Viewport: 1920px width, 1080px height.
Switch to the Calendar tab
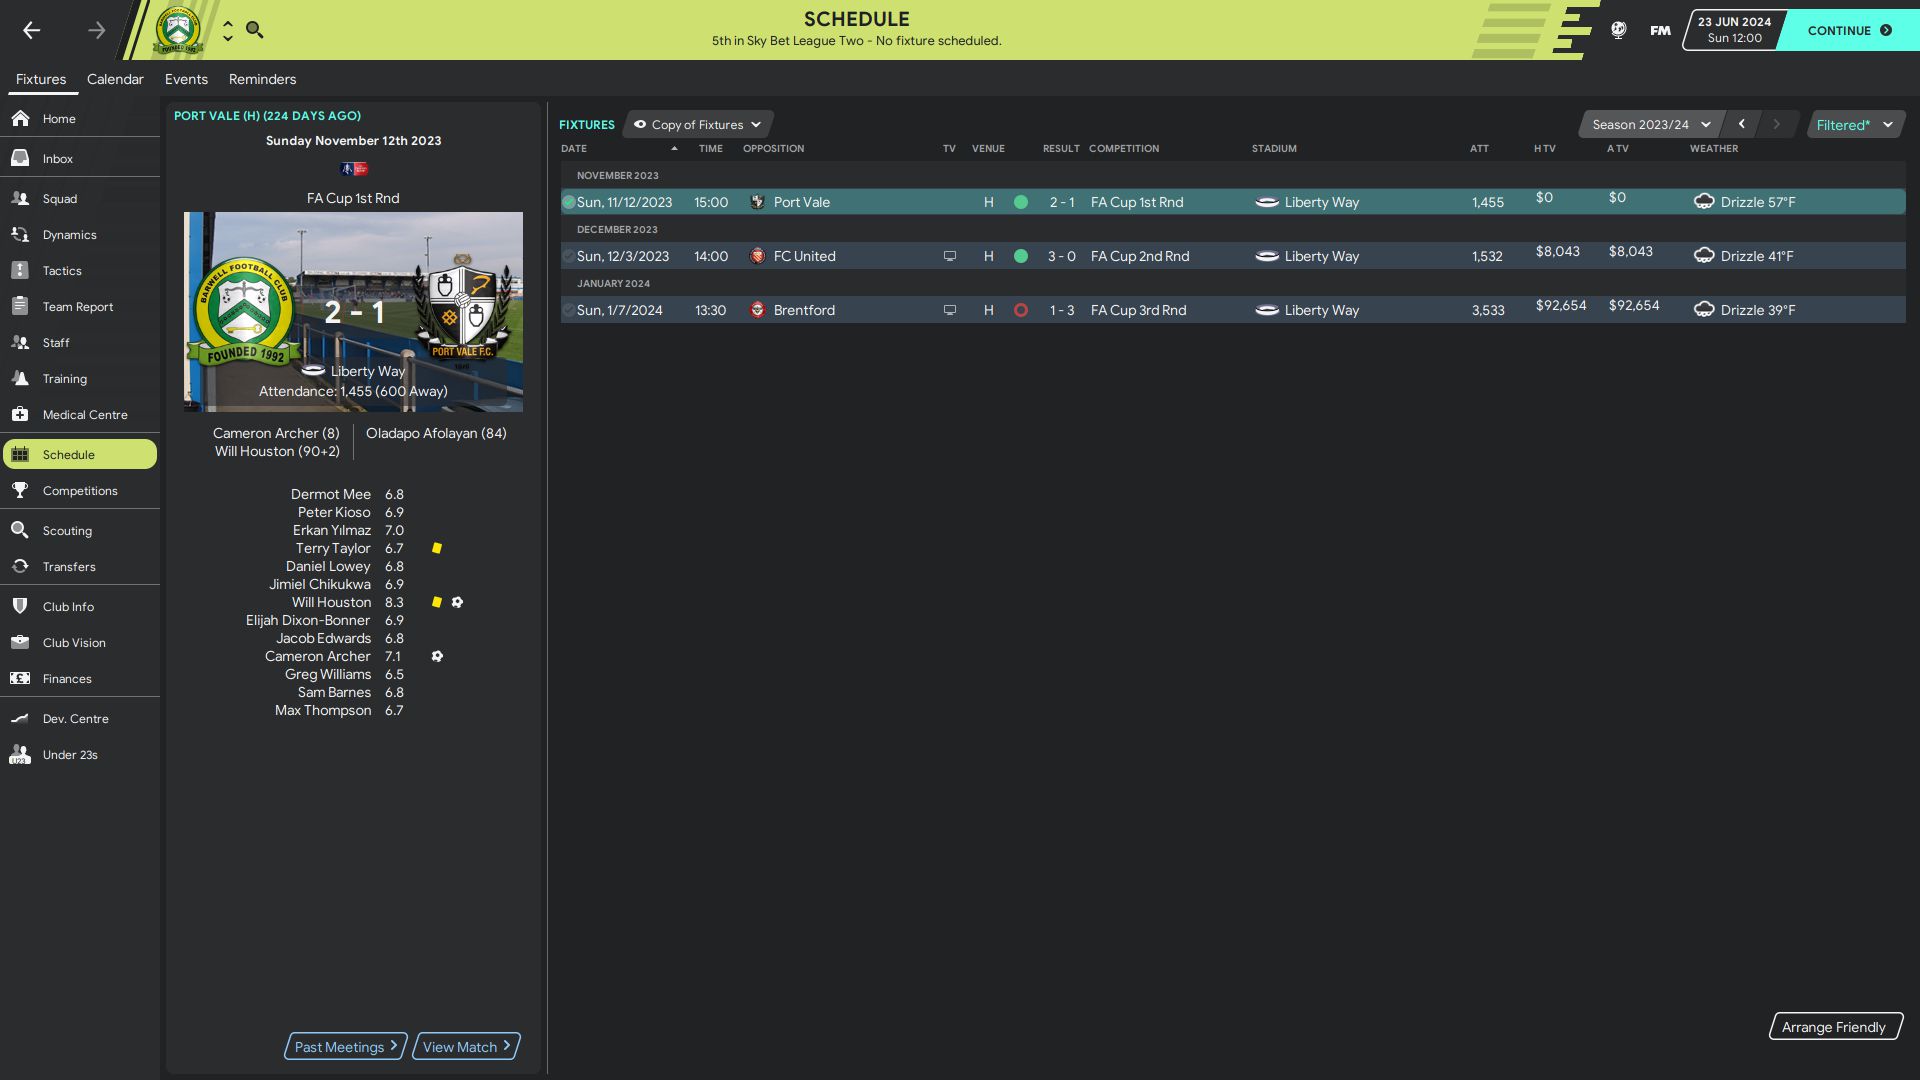click(x=115, y=79)
